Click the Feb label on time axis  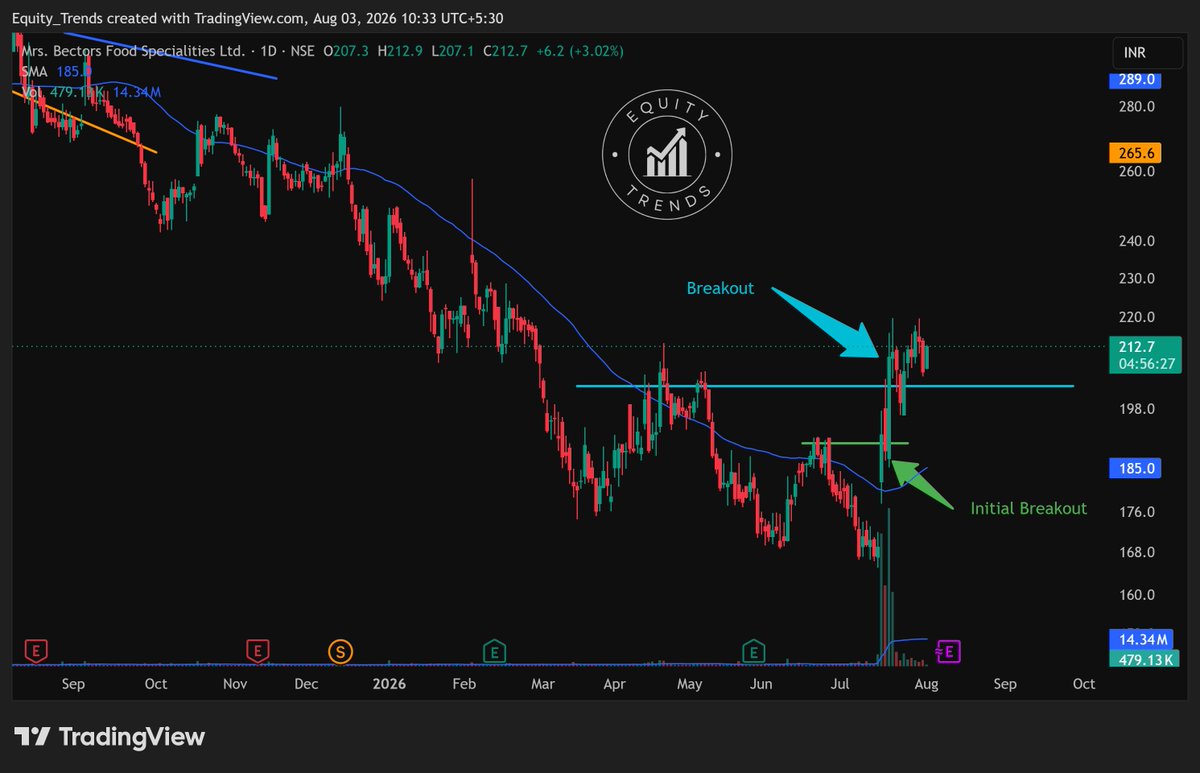pyautogui.click(x=463, y=684)
